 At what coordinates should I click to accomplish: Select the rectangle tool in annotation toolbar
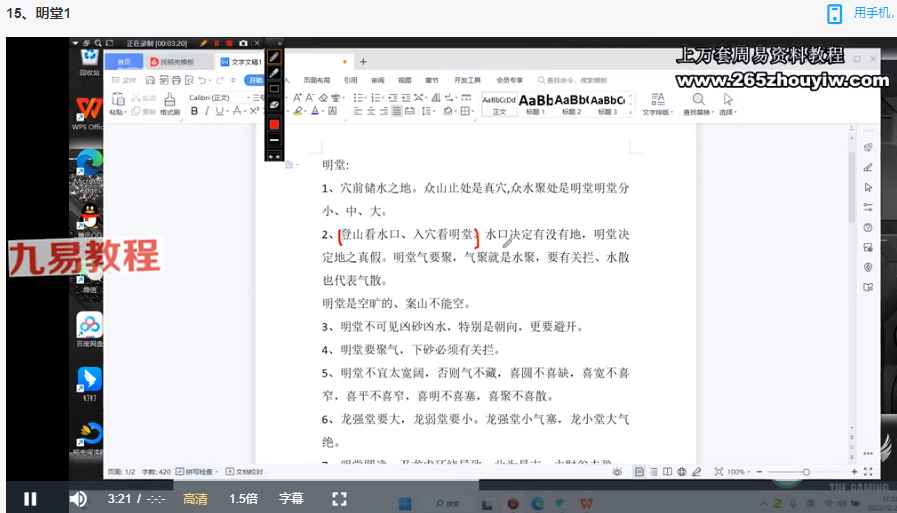point(274,89)
